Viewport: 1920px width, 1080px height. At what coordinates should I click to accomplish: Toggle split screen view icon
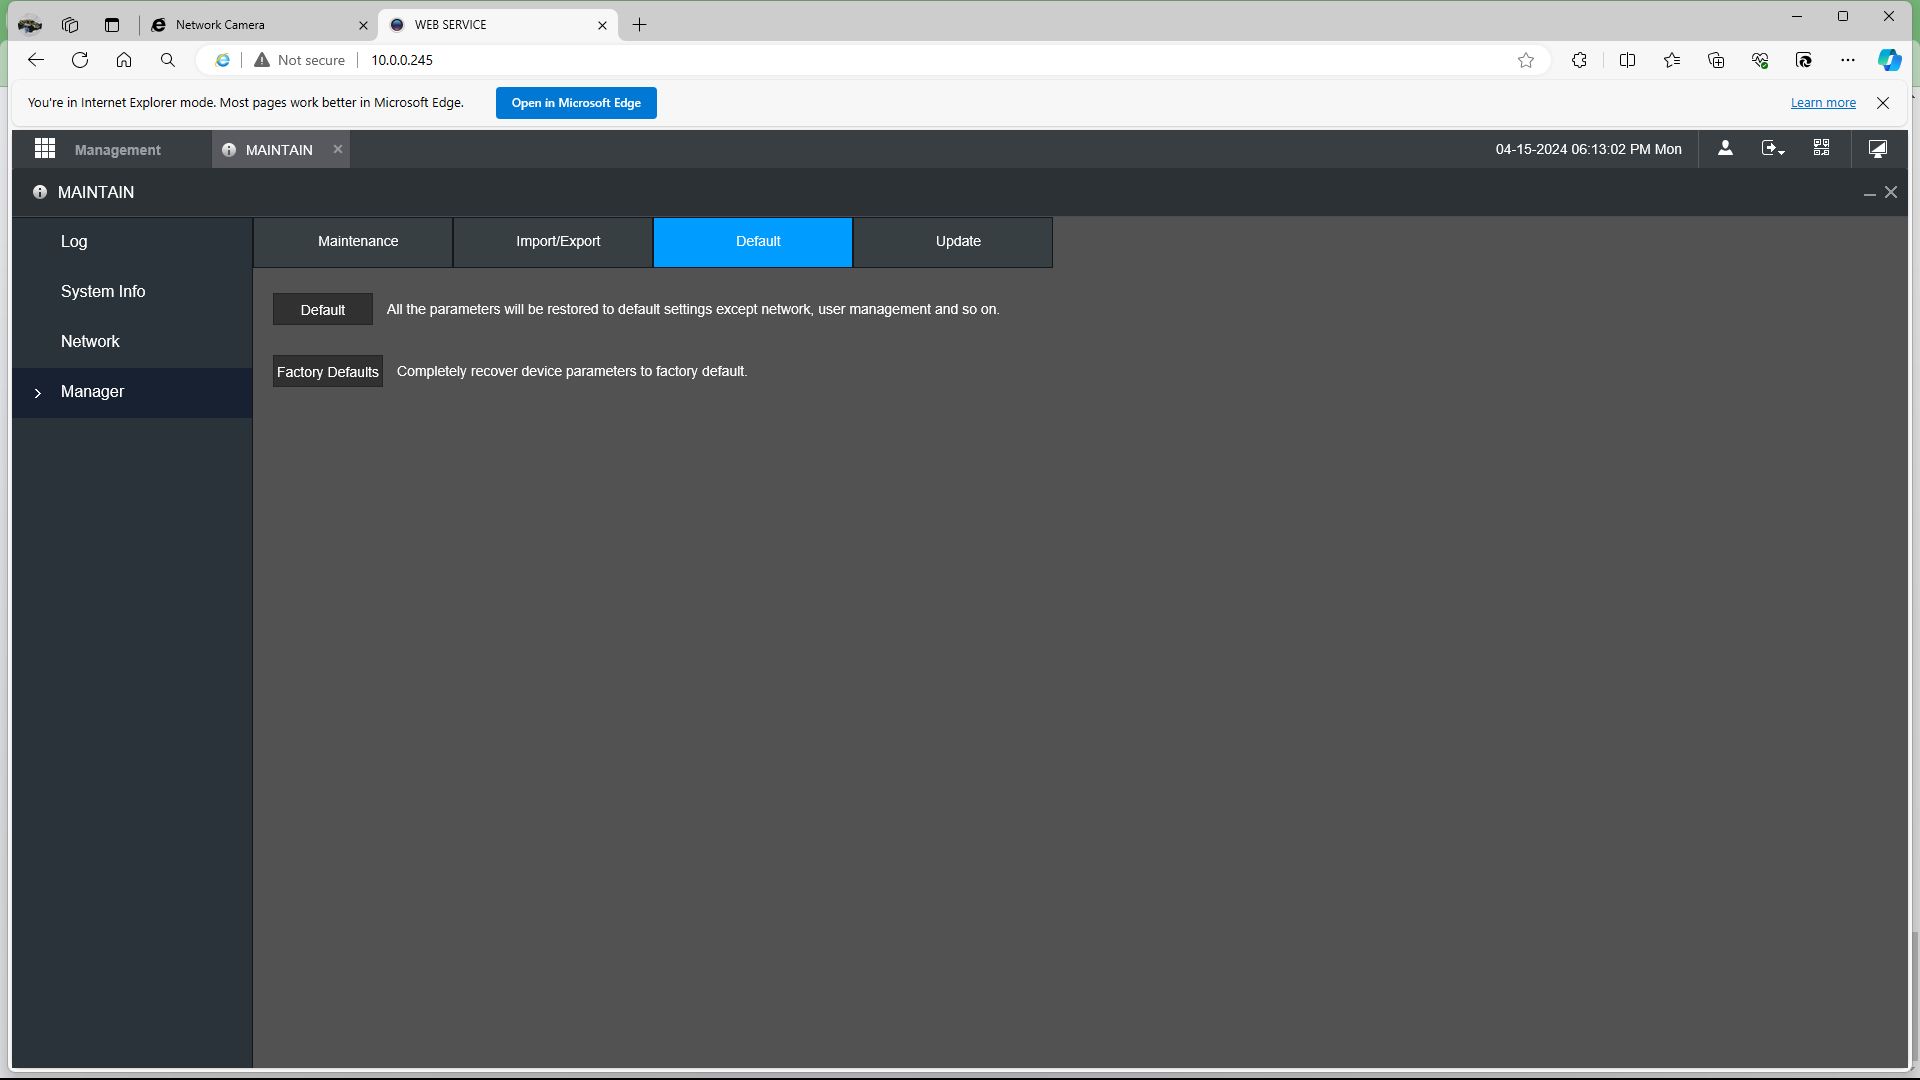coord(1627,60)
